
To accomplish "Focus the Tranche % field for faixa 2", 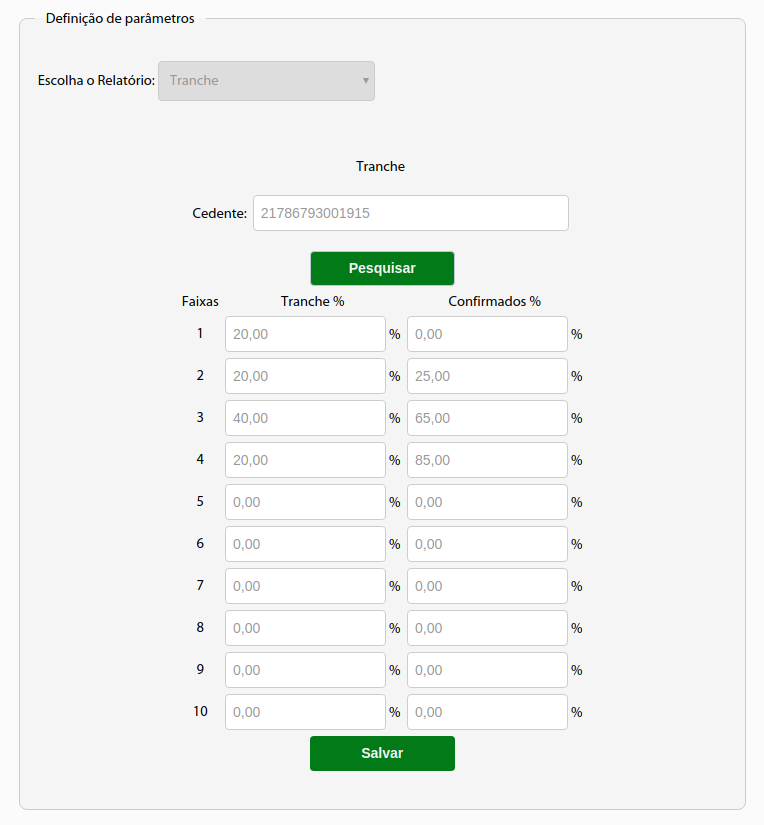I will (305, 376).
